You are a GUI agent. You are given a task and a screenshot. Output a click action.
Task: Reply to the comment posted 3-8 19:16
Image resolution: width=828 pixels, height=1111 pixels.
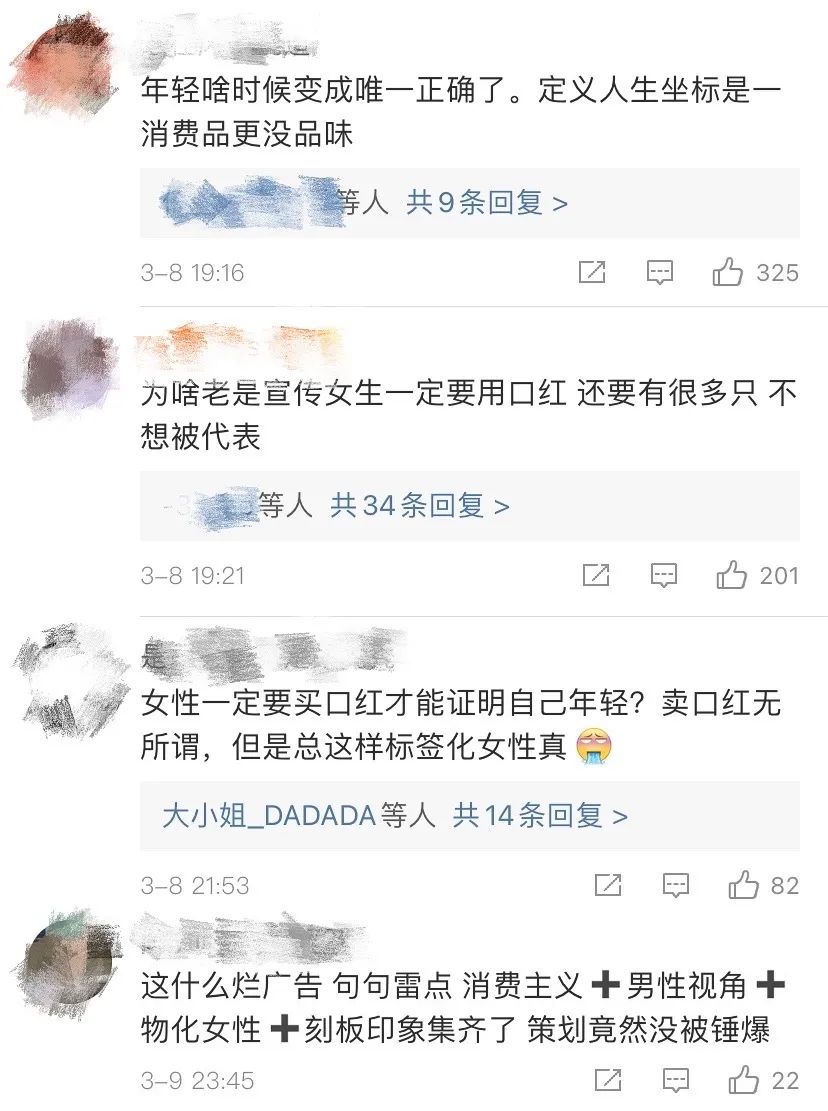[x=659, y=273]
